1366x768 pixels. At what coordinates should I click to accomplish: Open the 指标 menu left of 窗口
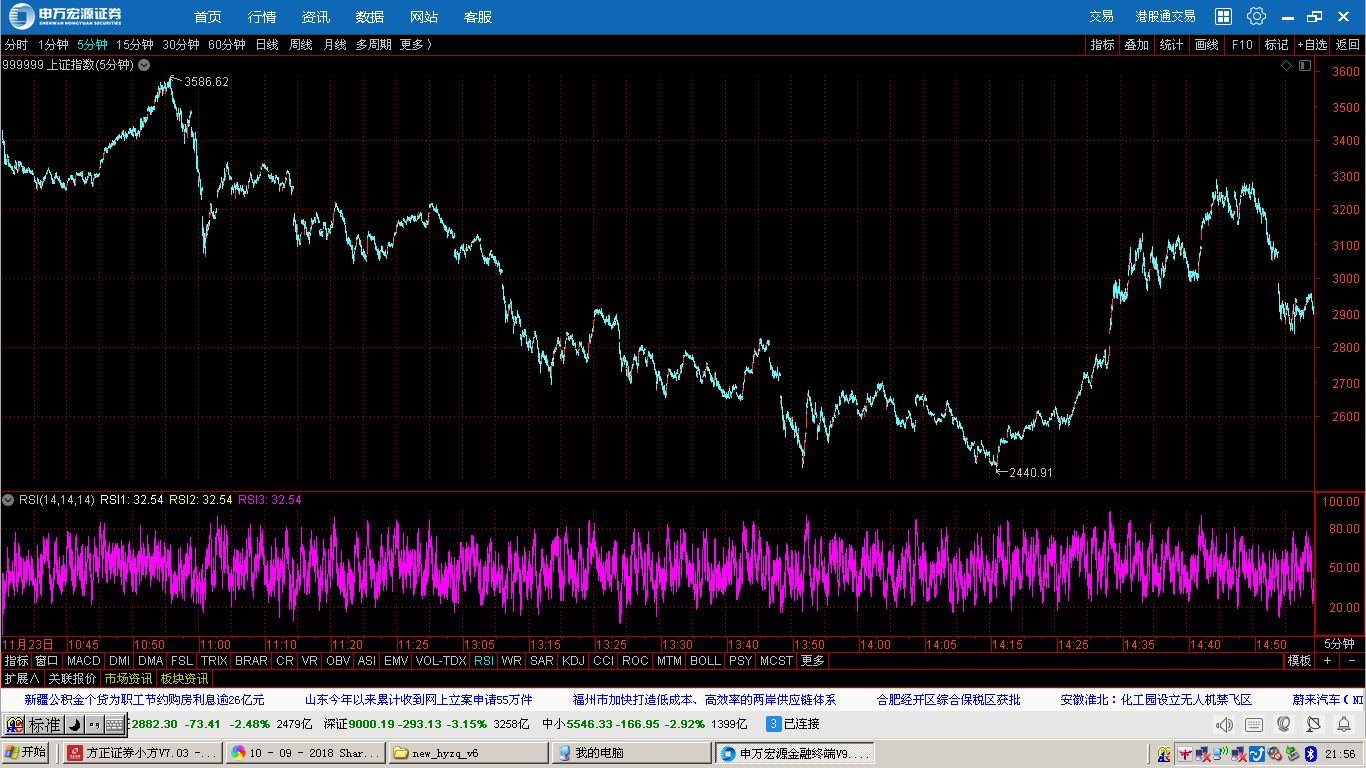point(16,661)
